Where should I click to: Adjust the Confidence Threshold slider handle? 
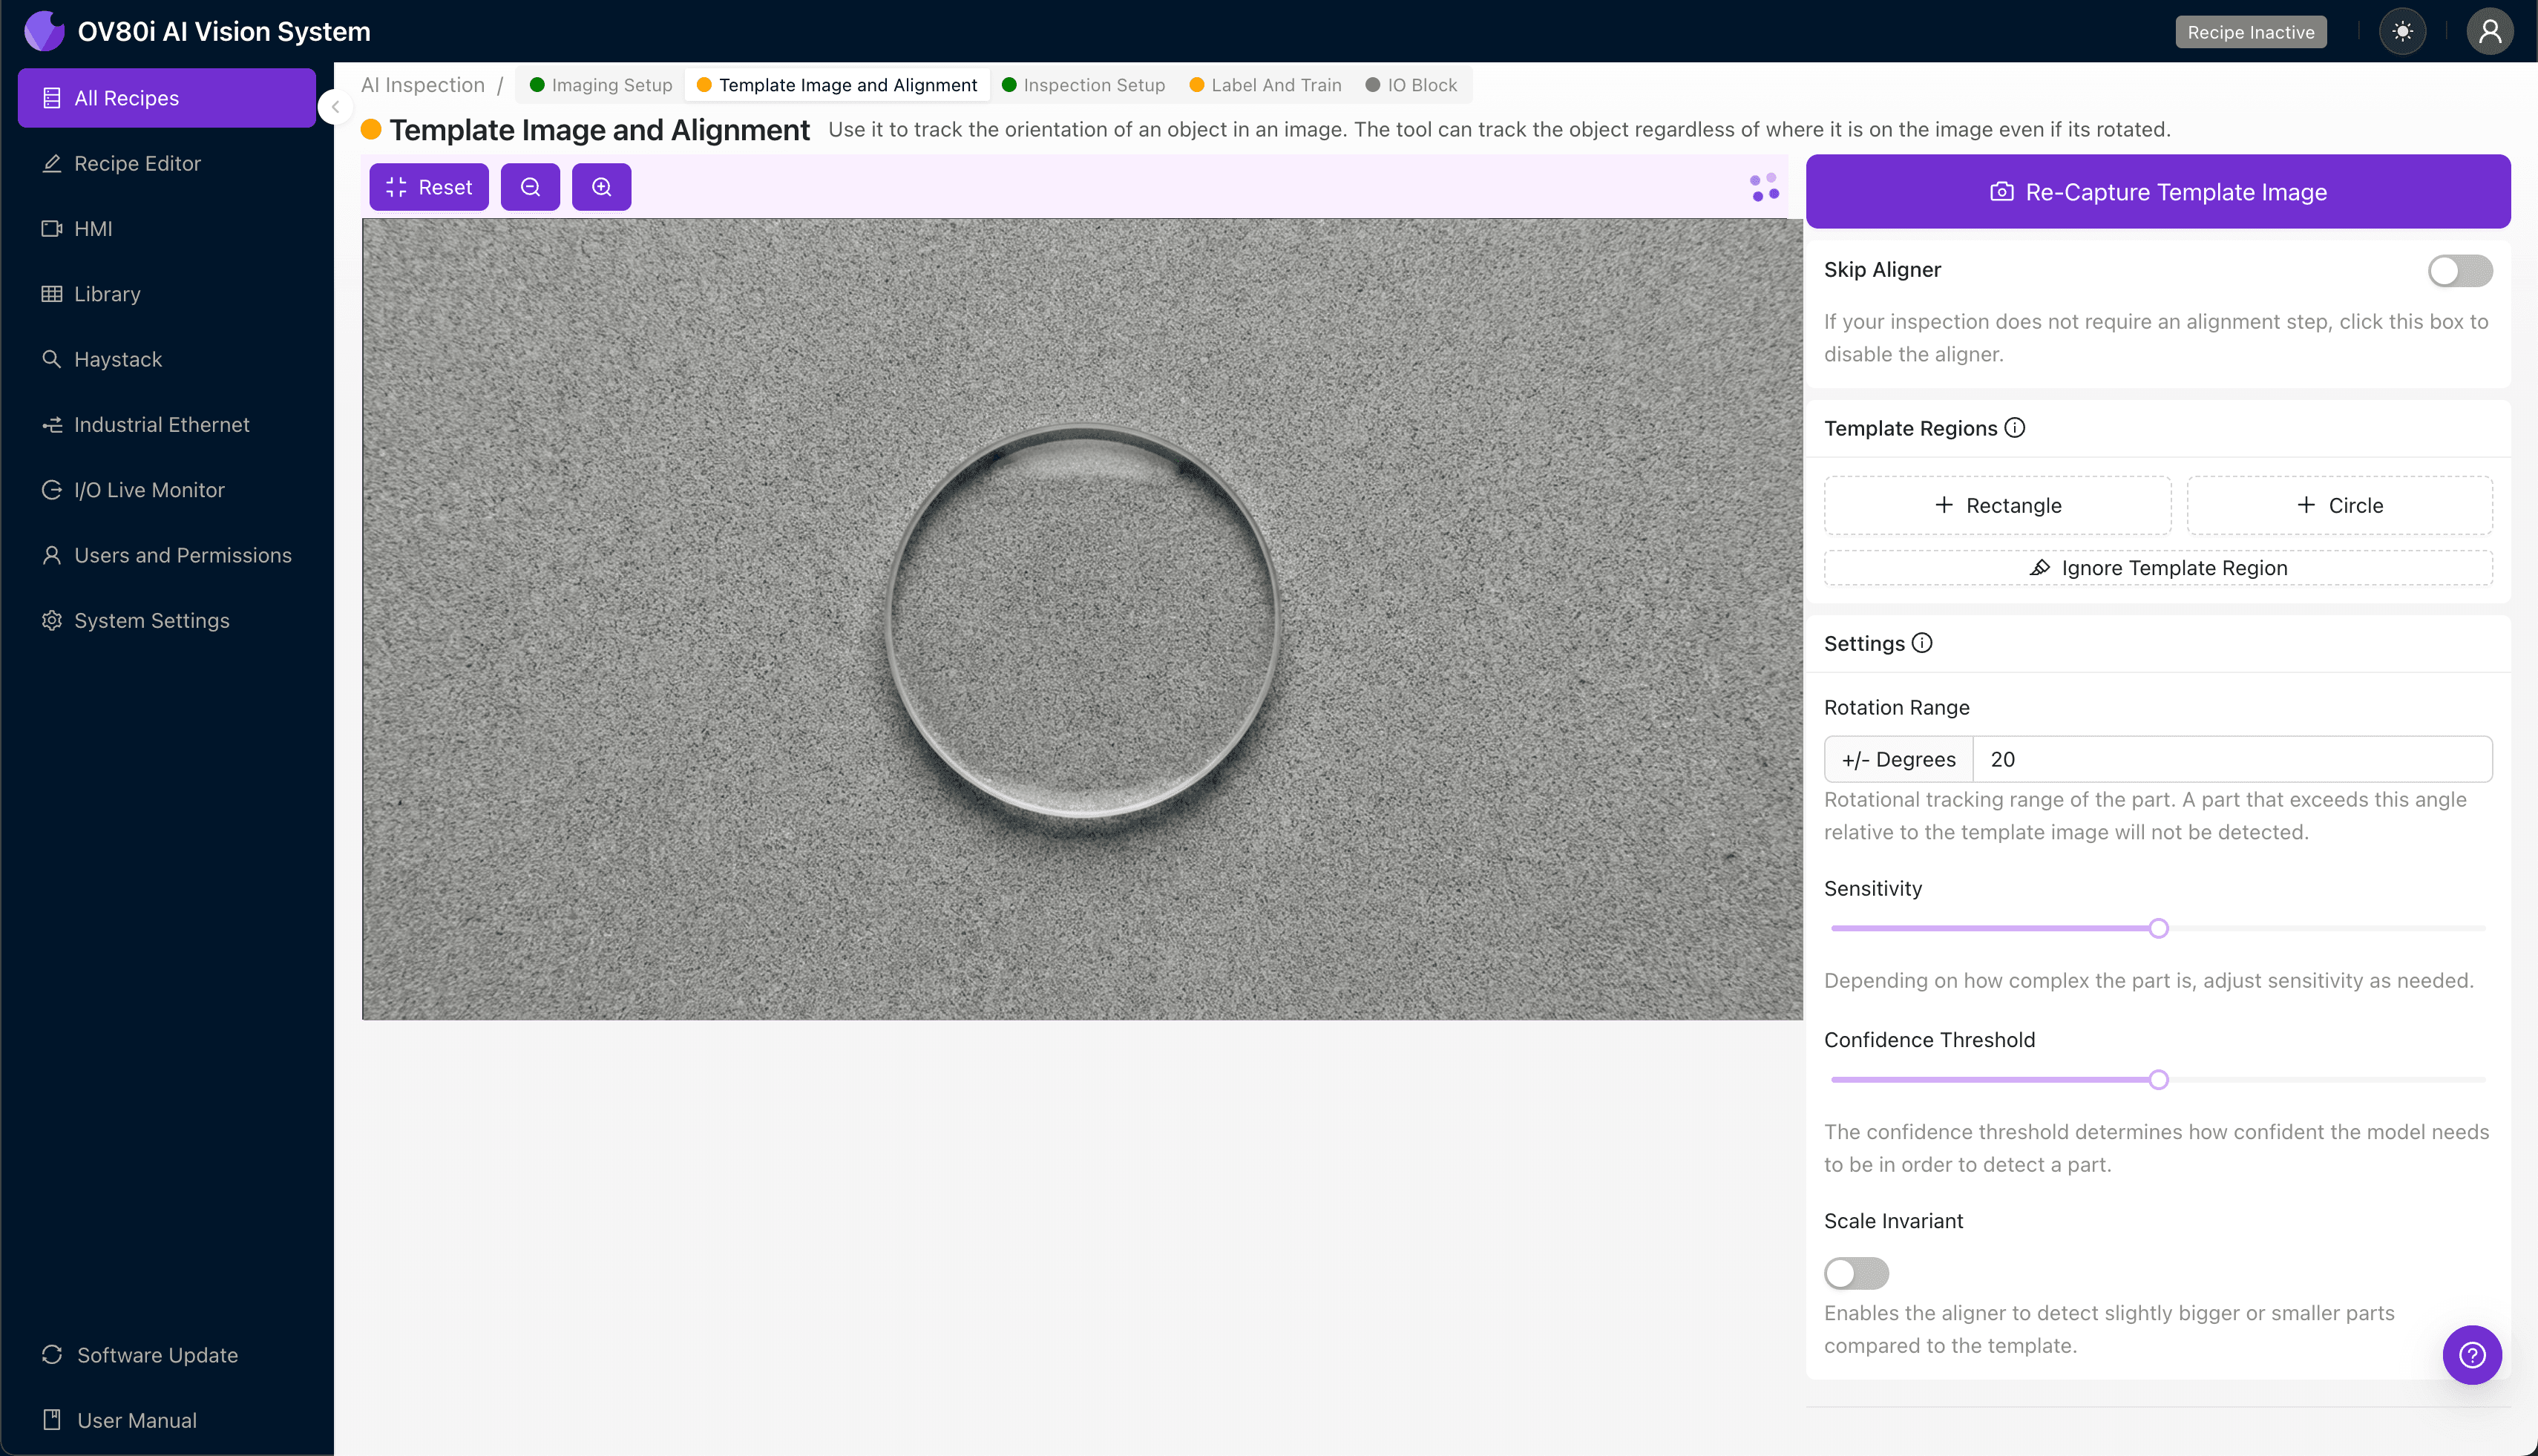pyautogui.click(x=2158, y=1079)
